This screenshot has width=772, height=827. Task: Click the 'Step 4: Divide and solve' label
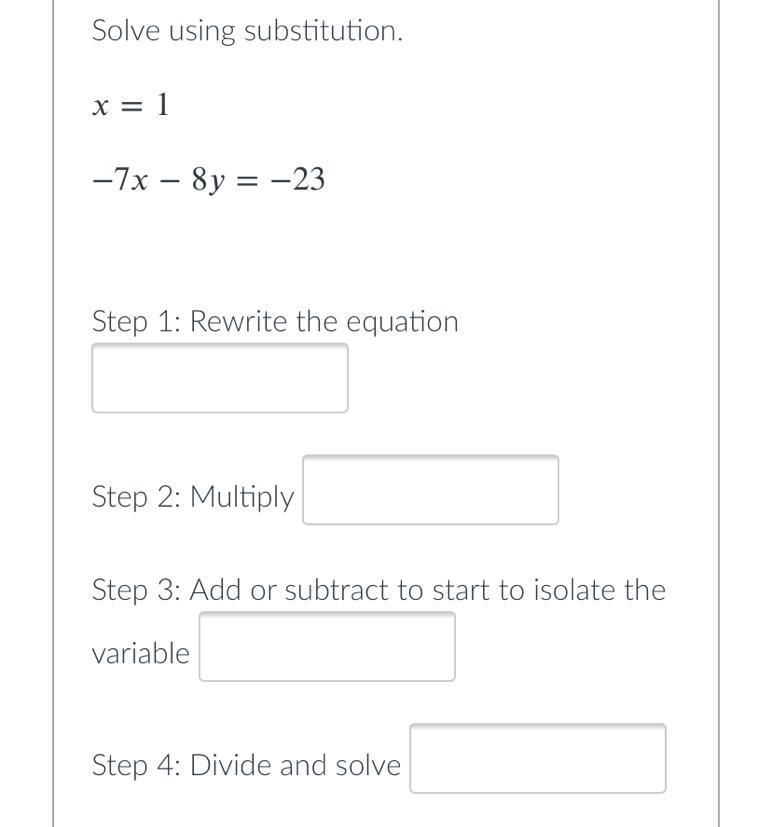[246, 765]
